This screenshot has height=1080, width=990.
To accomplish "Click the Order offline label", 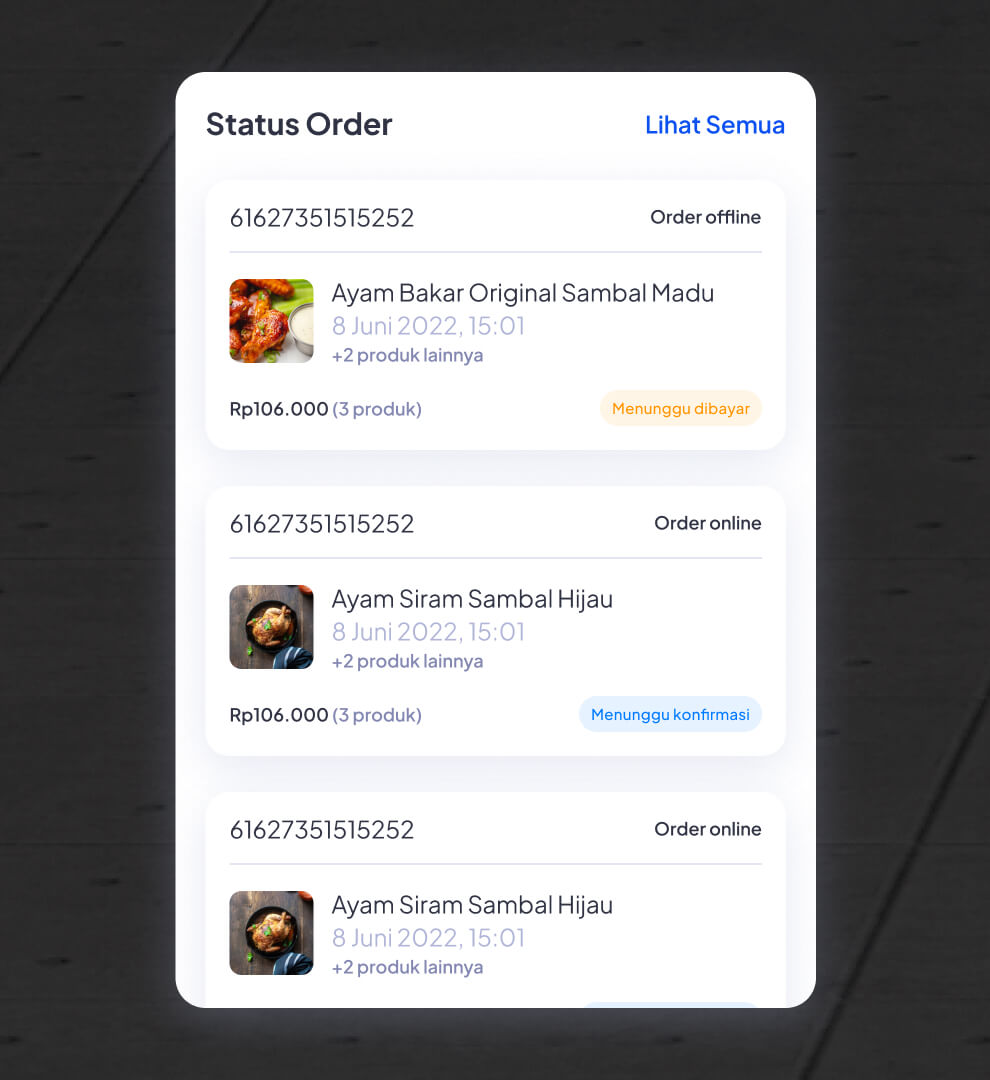I will point(705,218).
